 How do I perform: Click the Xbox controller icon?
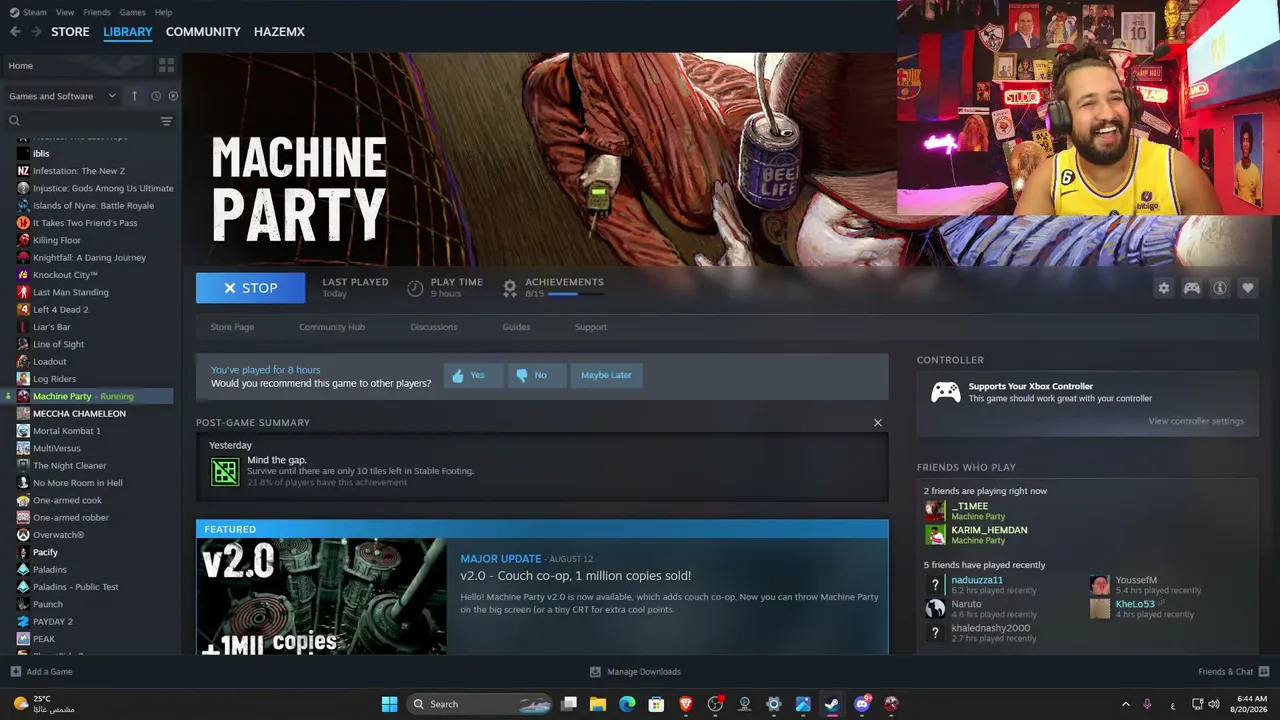946,392
